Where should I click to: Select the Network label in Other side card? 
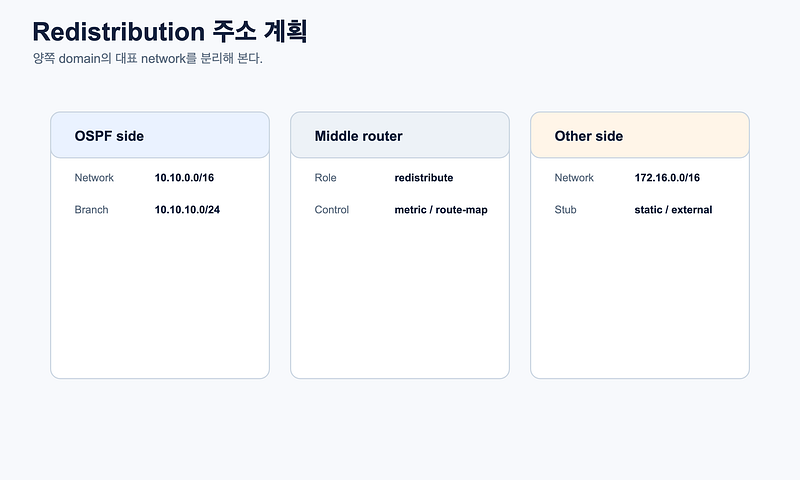(x=574, y=178)
